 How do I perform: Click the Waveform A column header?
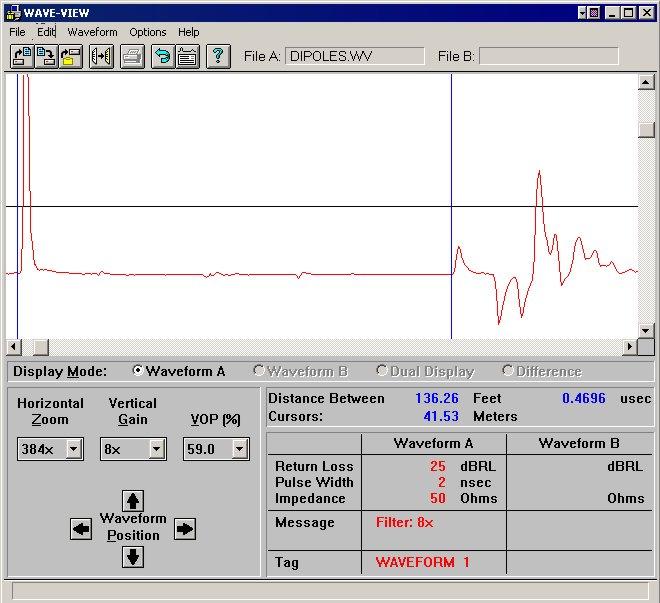pyautogui.click(x=433, y=443)
